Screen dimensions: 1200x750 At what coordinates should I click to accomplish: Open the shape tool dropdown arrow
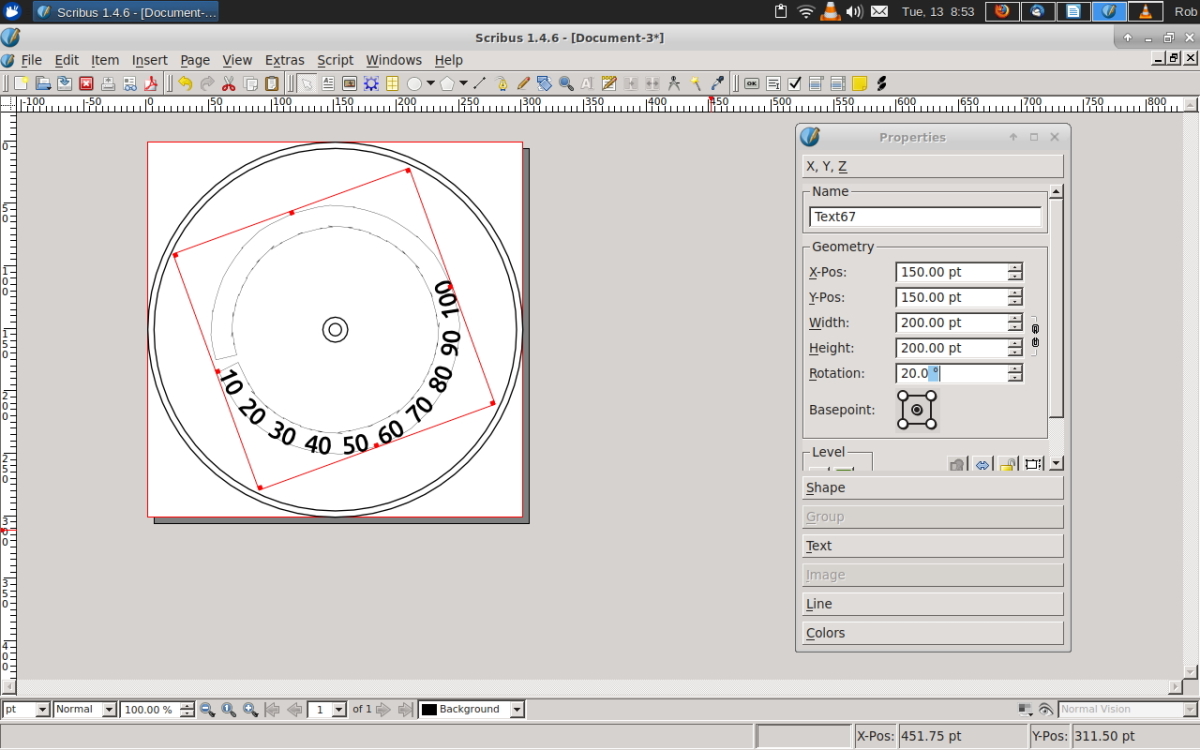(431, 84)
